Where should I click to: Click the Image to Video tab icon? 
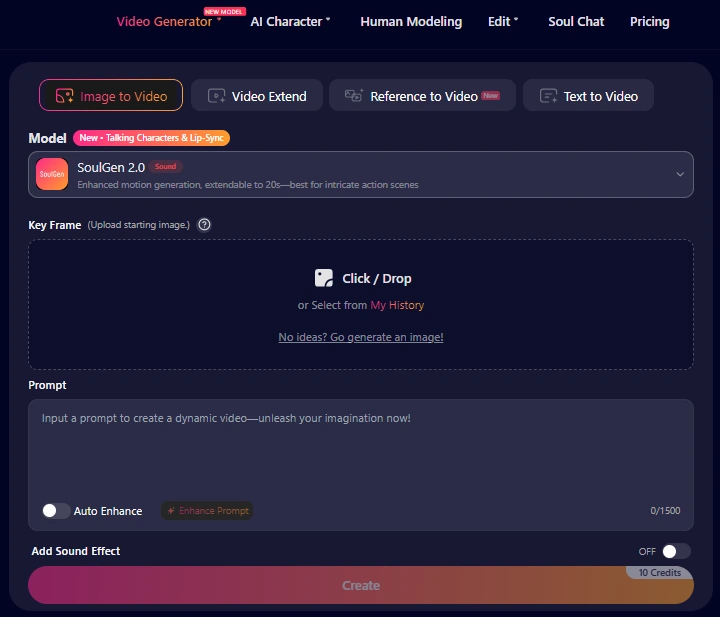[64, 96]
